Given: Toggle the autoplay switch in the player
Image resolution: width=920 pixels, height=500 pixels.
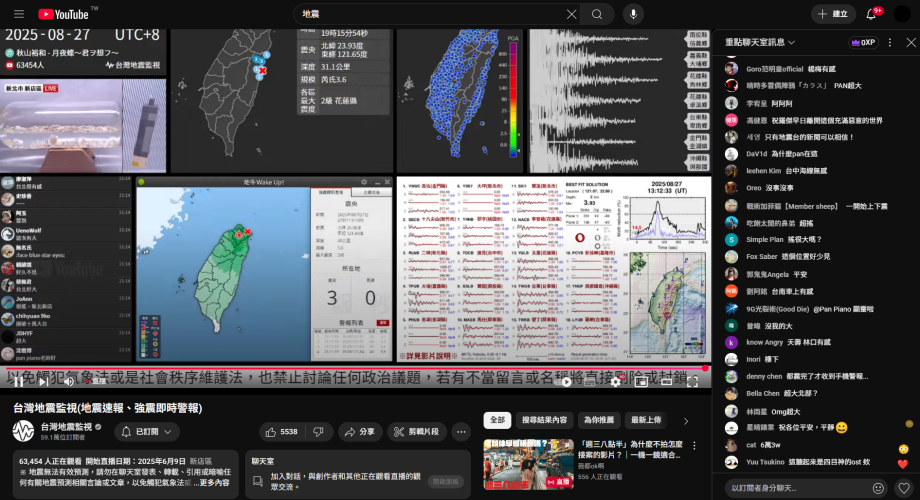Looking at the screenshot, I should (x=565, y=382).
